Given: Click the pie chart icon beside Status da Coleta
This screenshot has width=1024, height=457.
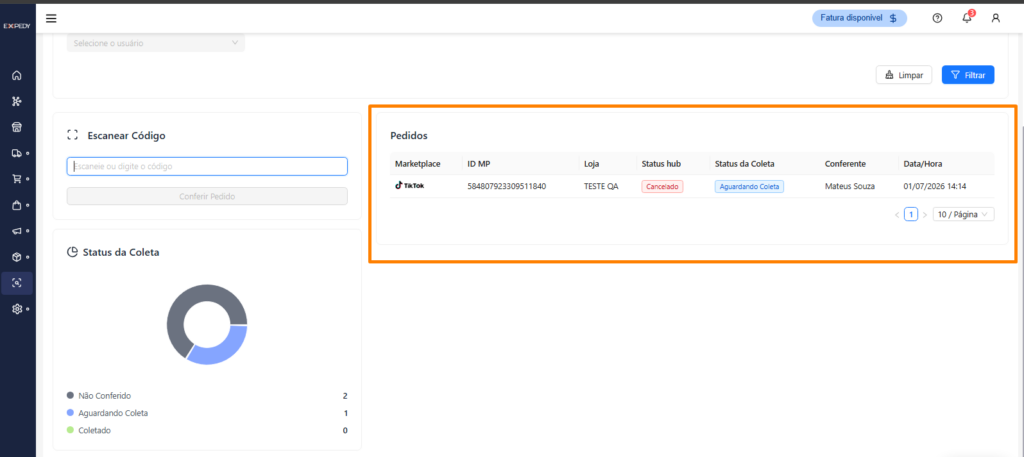Looking at the screenshot, I should (x=72, y=252).
